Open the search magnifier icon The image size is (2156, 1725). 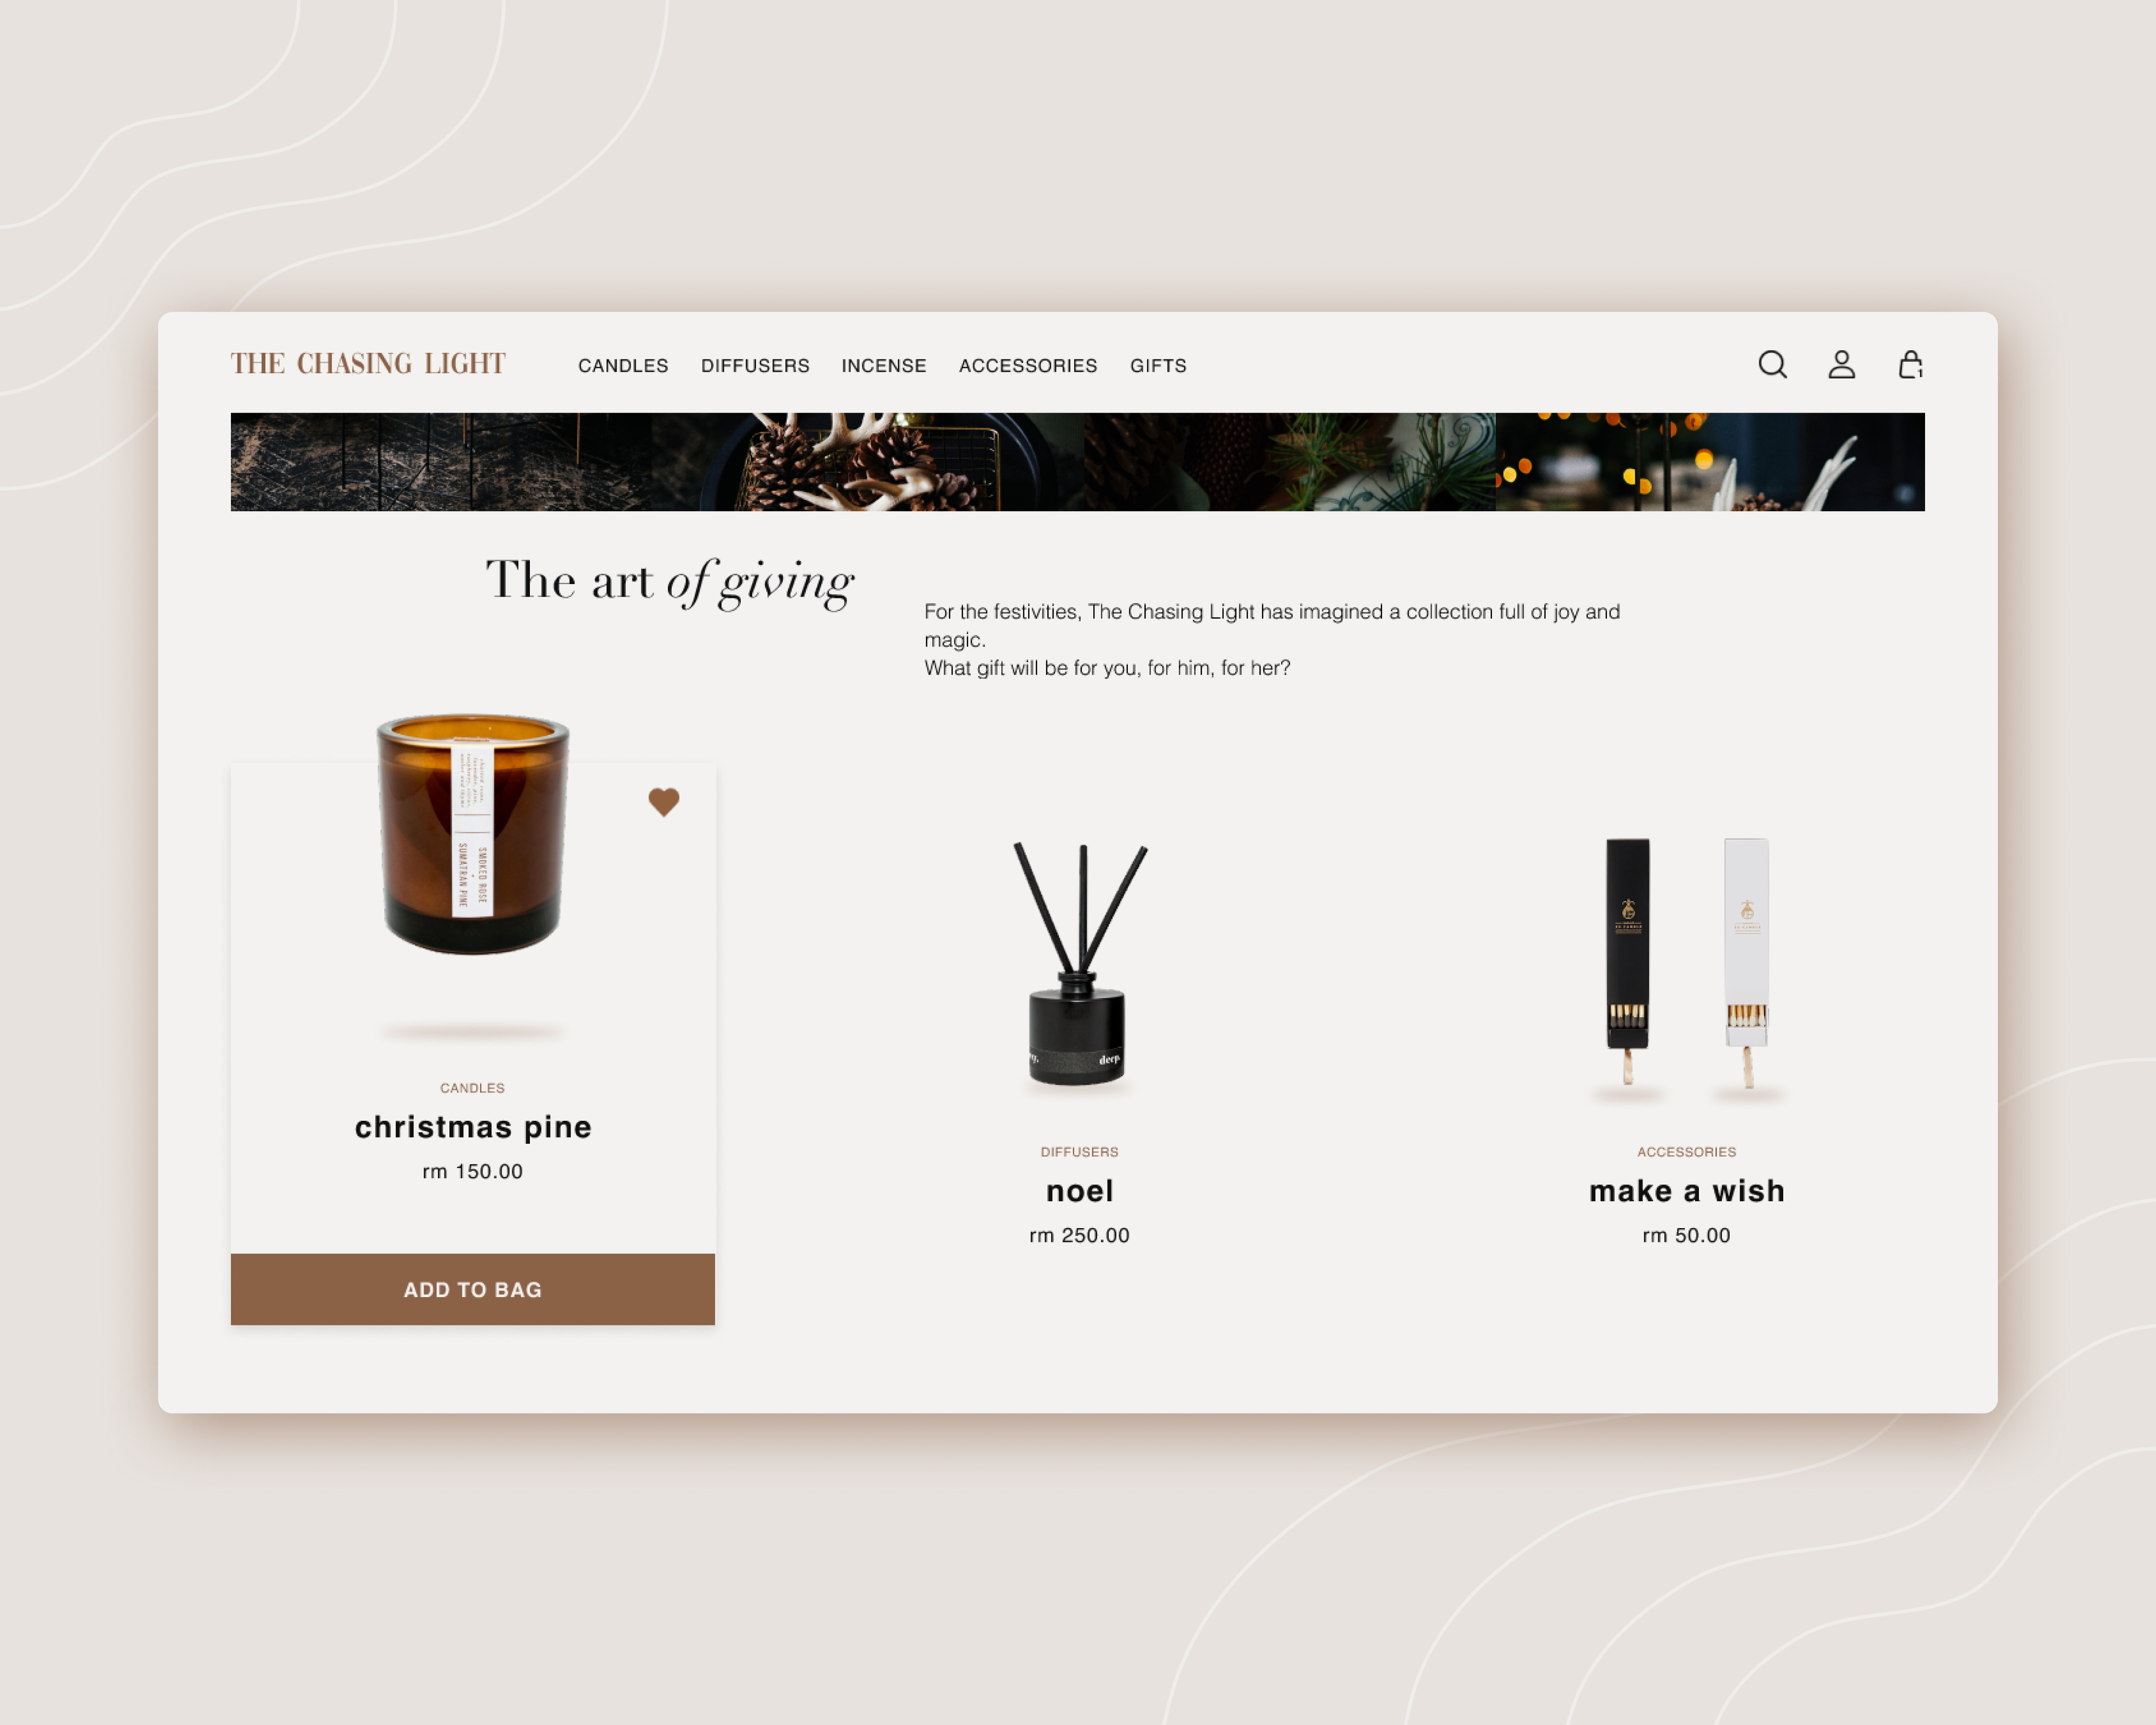tap(1772, 365)
